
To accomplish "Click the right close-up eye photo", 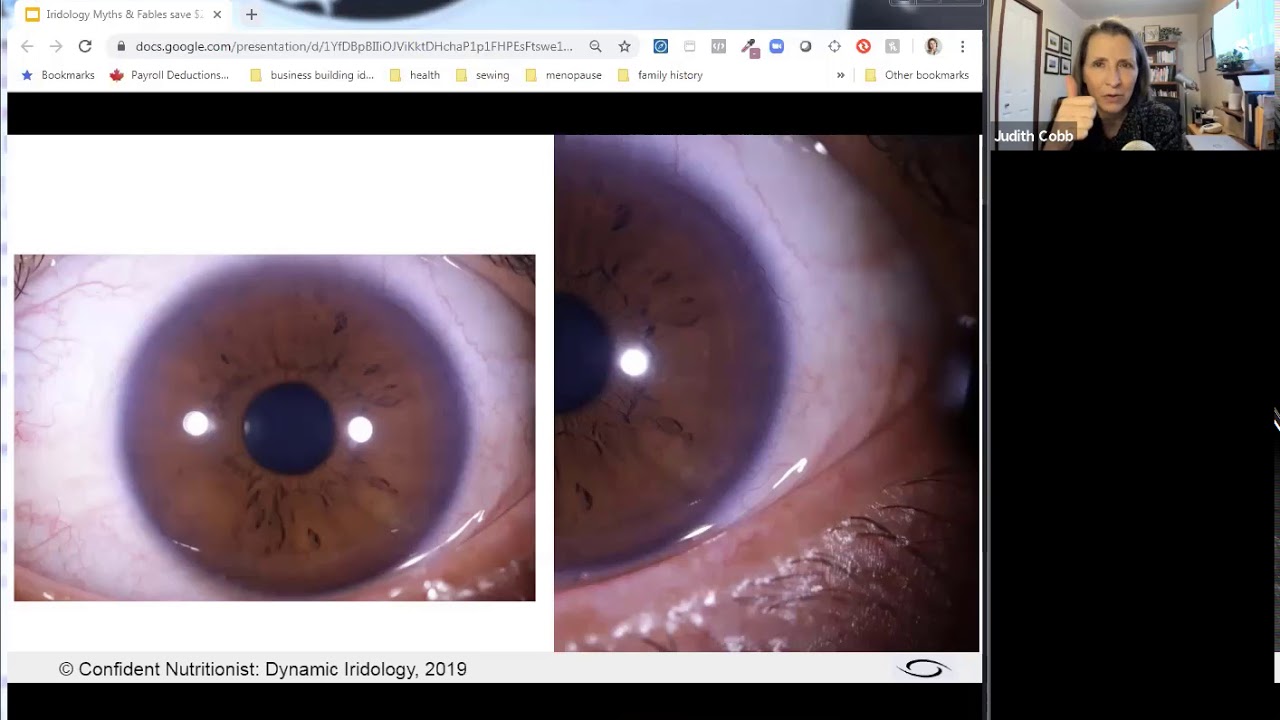I will 767,393.
